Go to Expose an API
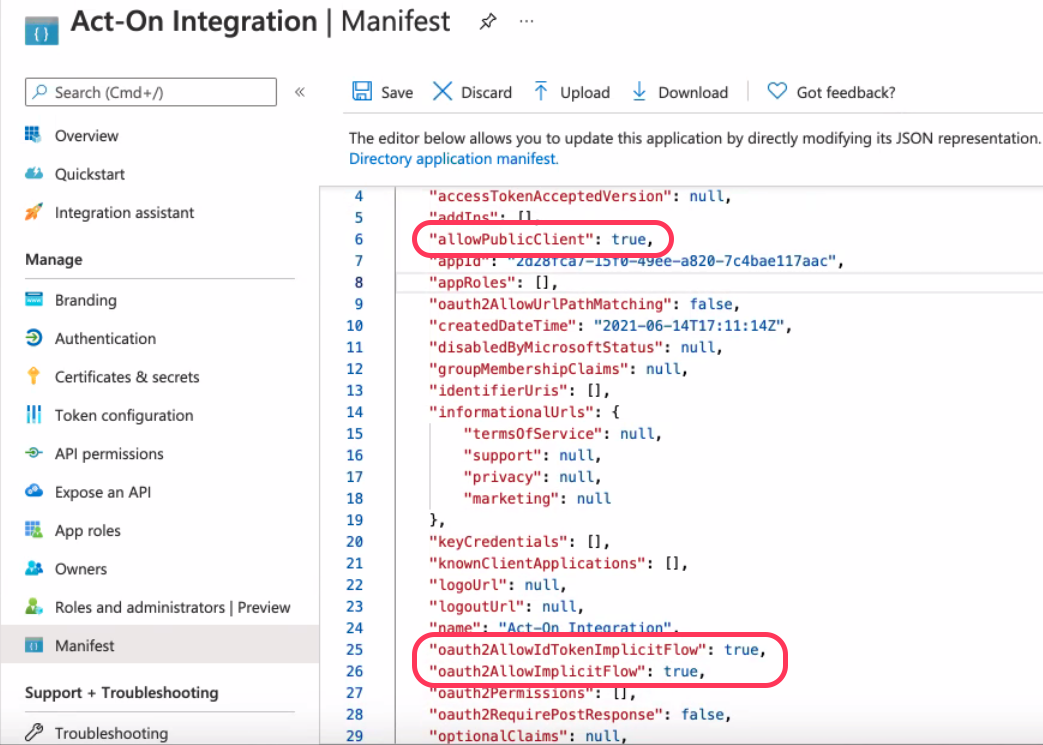 102,492
